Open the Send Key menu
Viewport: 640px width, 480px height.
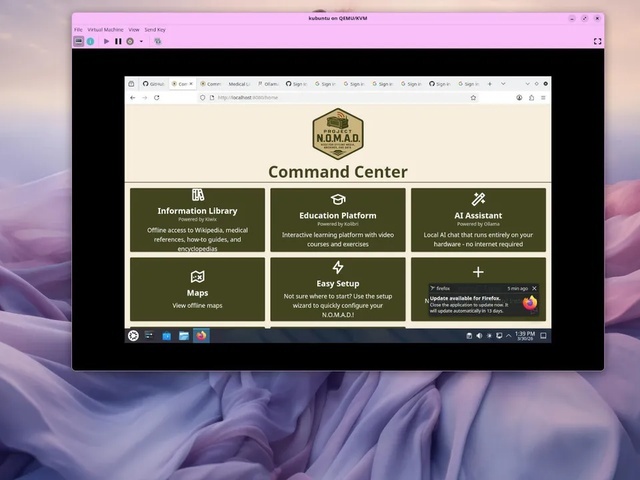click(x=155, y=30)
